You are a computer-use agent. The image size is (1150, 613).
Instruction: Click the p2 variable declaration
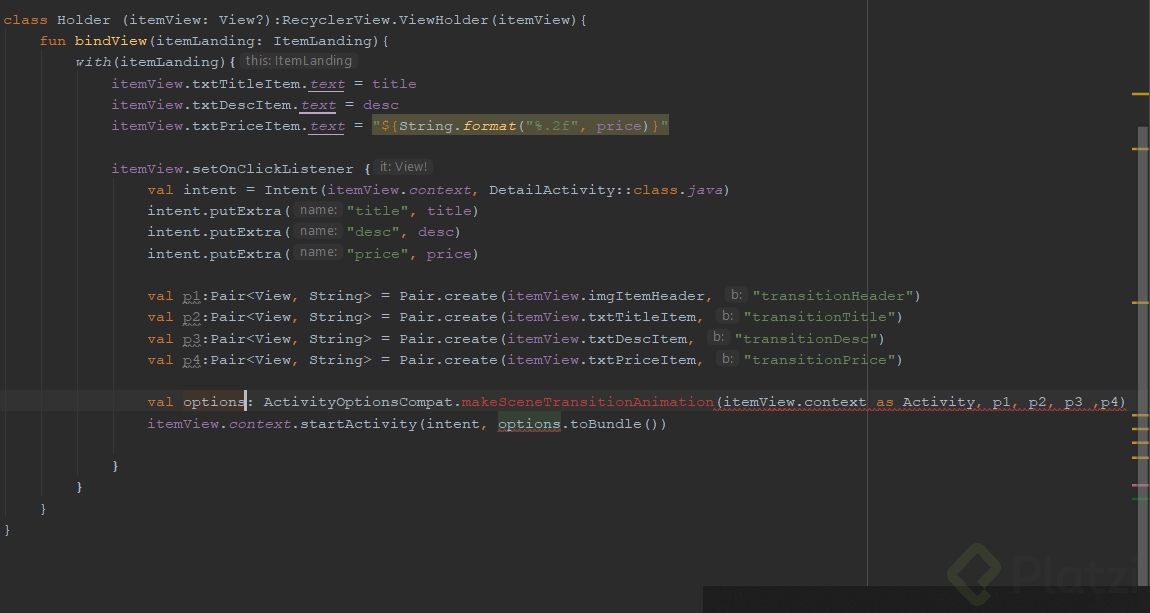tap(191, 317)
